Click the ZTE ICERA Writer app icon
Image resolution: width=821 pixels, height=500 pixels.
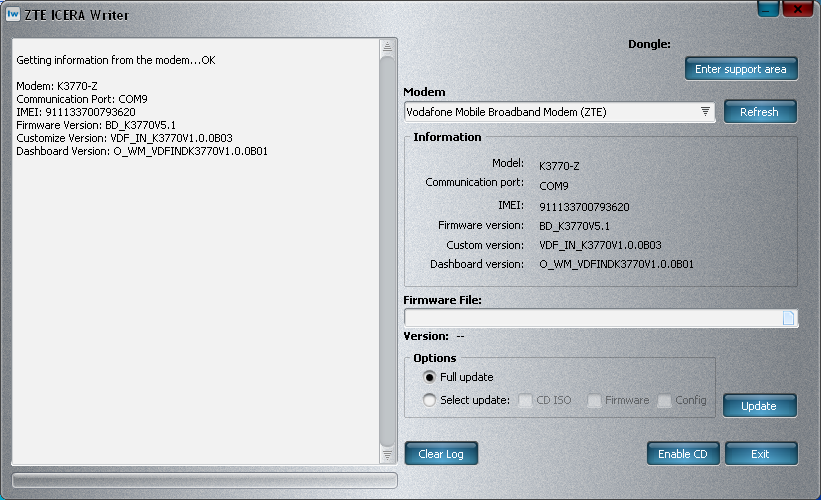[x=13, y=14]
